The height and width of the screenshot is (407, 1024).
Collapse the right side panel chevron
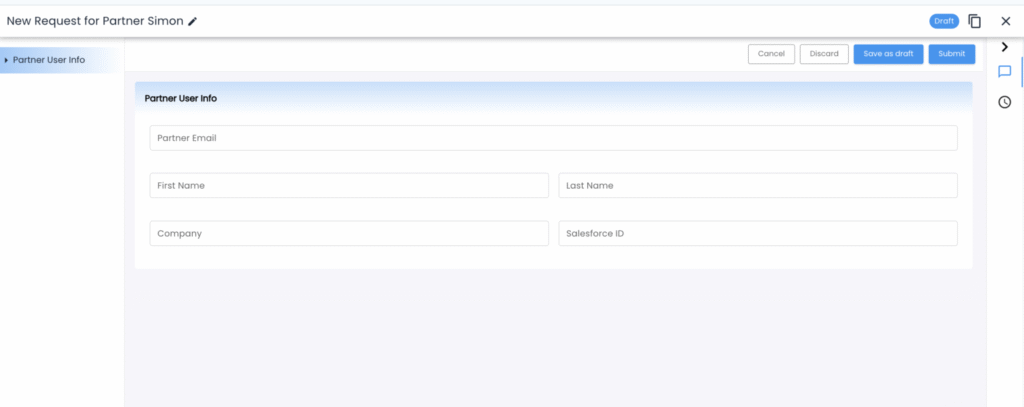click(x=1004, y=47)
